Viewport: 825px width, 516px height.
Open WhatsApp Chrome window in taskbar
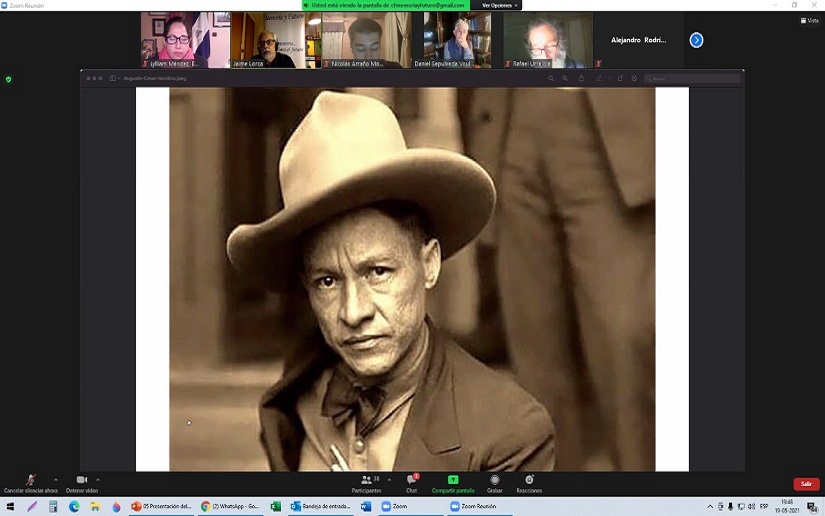point(231,507)
